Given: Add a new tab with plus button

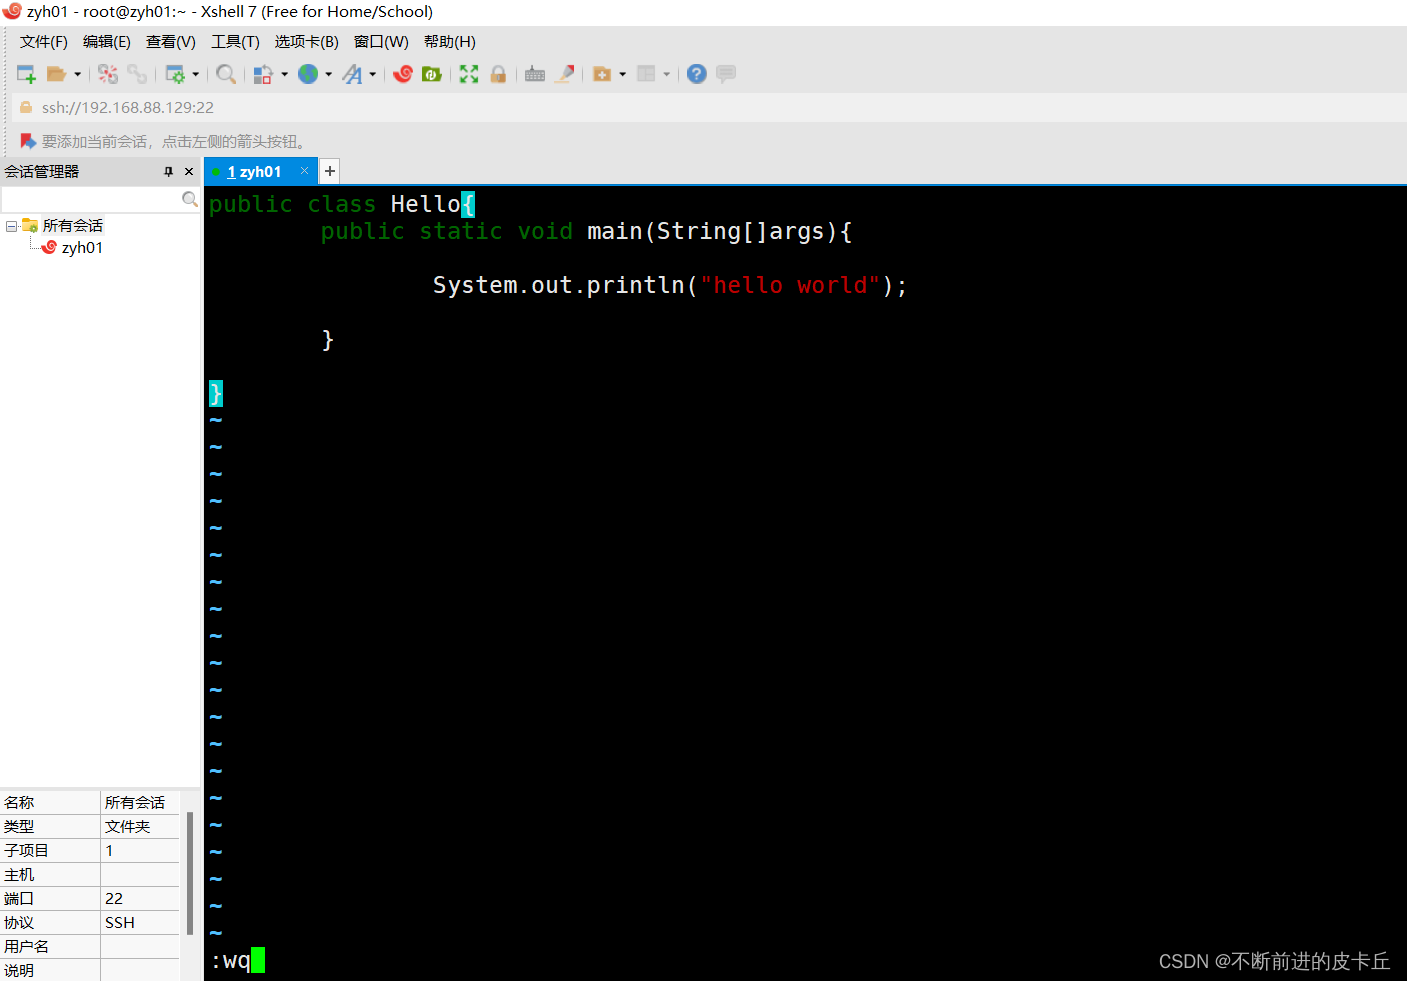Looking at the screenshot, I should click(x=330, y=171).
